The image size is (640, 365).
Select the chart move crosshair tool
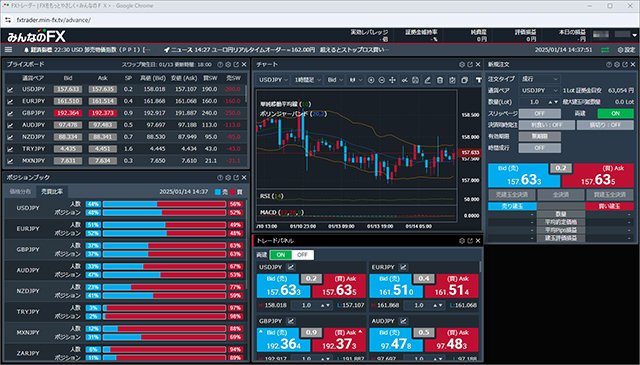392,80
